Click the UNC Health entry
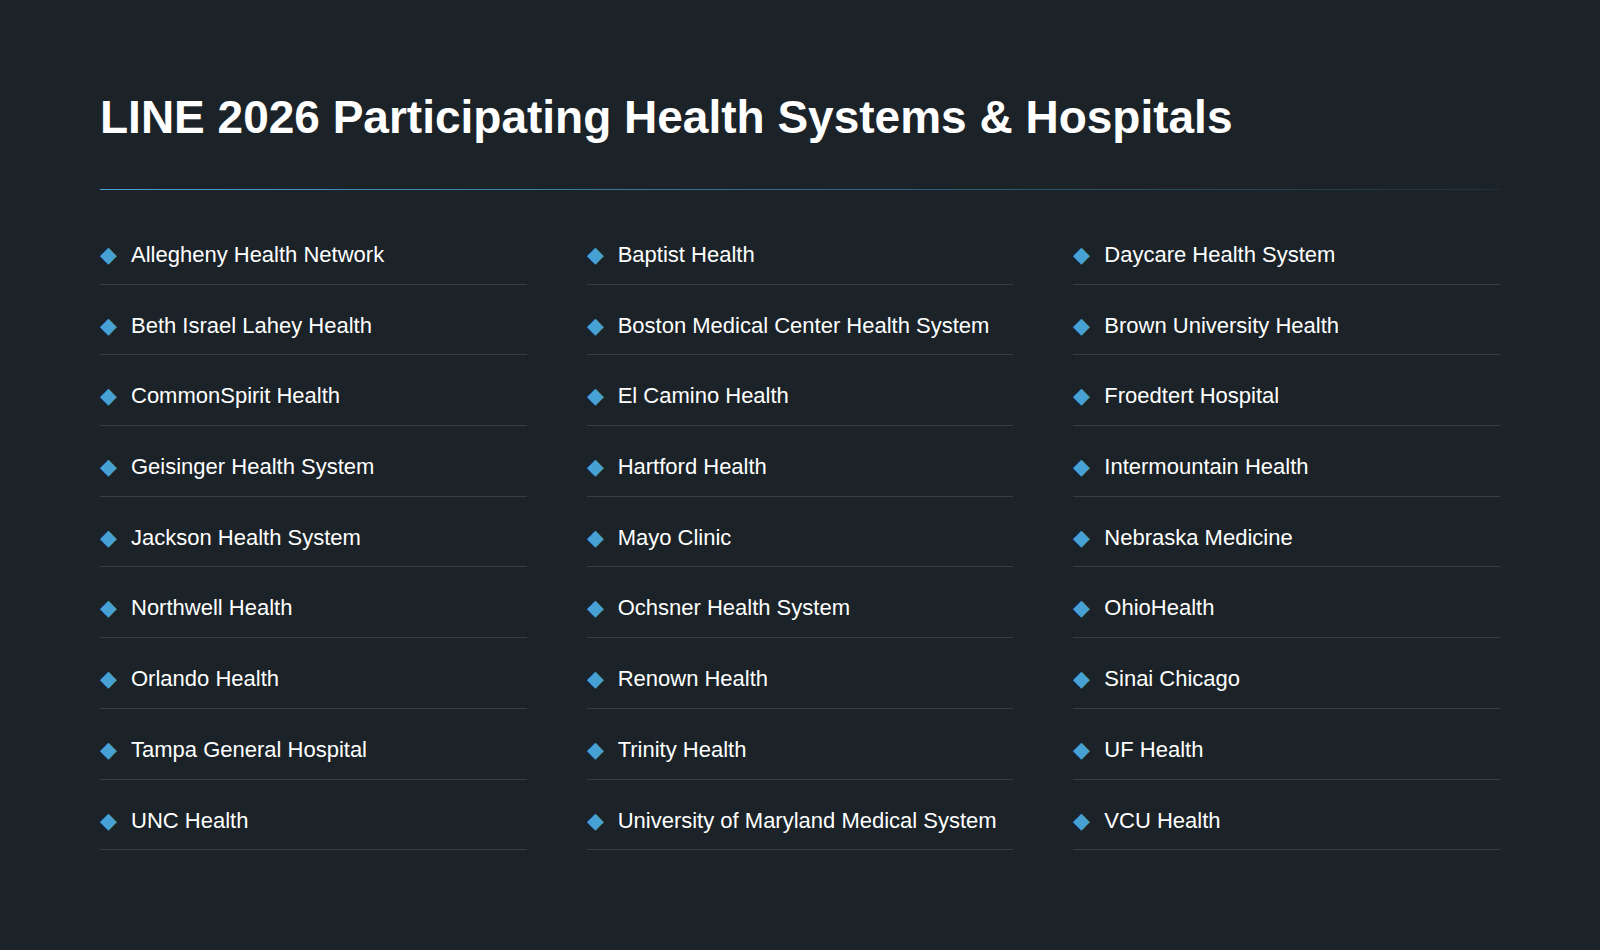 click(x=313, y=821)
